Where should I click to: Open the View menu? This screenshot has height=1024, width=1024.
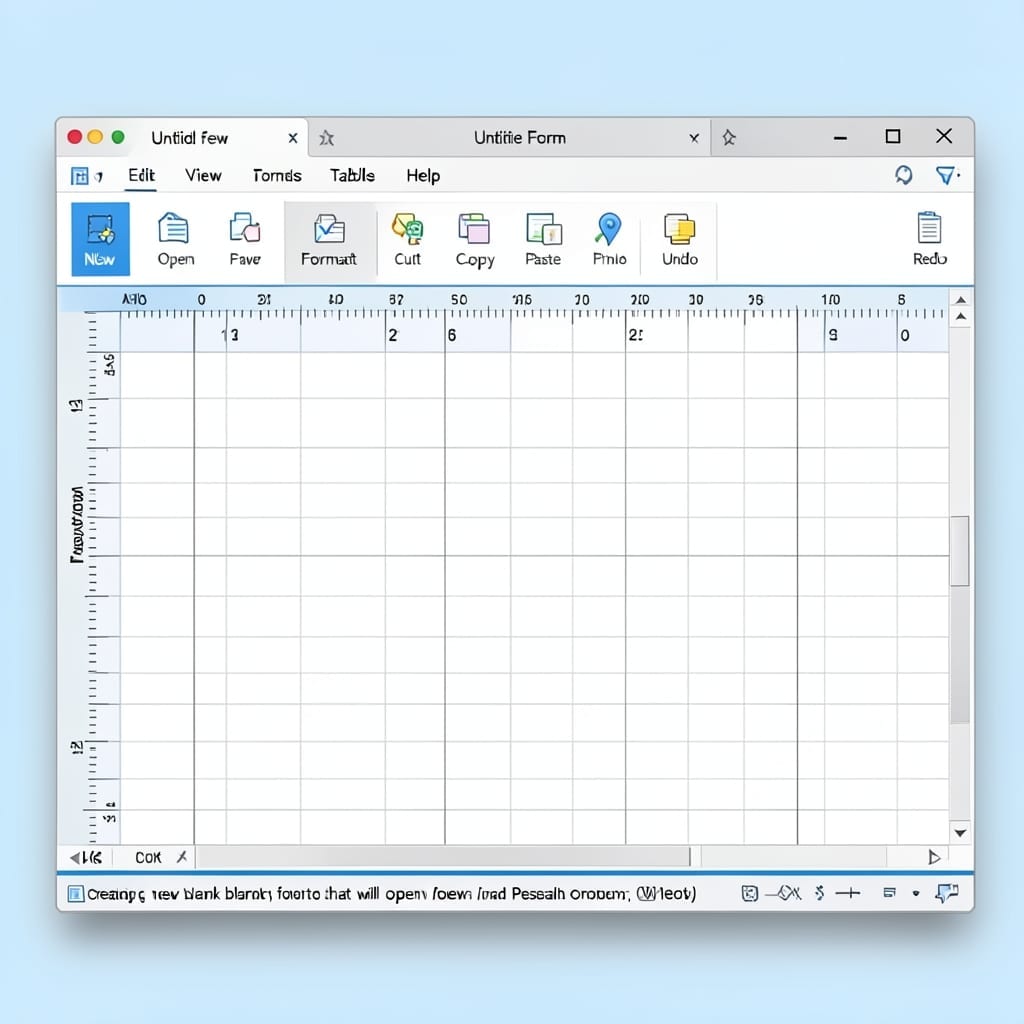click(x=203, y=176)
